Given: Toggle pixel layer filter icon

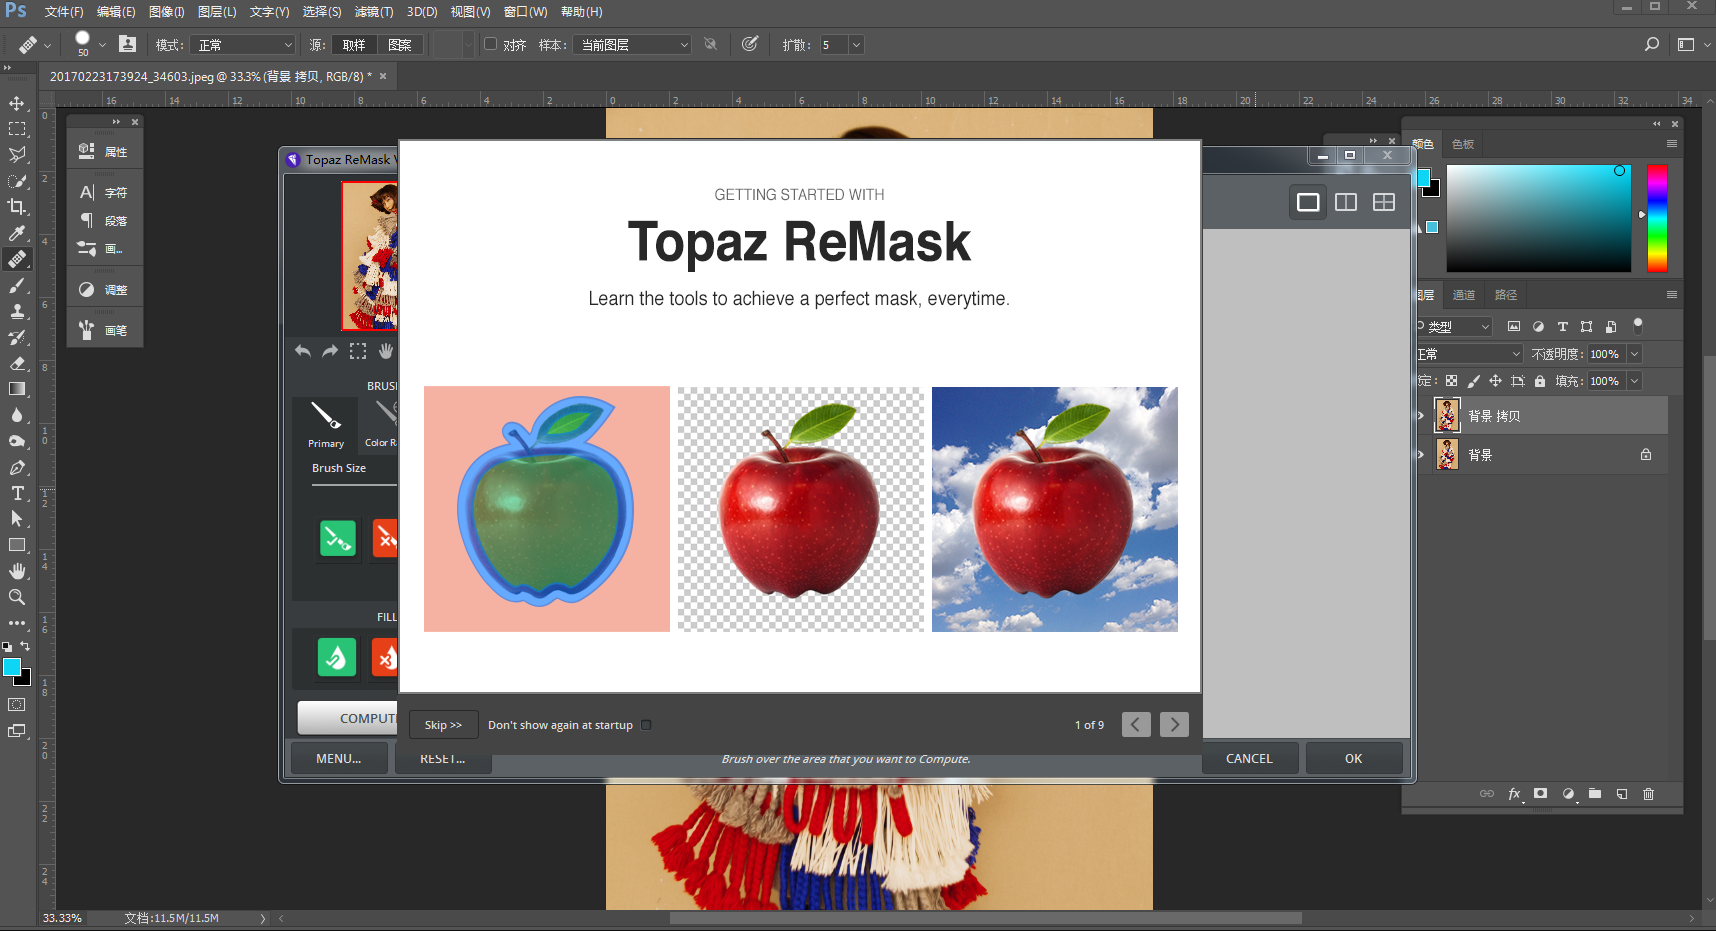Looking at the screenshot, I should click(x=1514, y=326).
